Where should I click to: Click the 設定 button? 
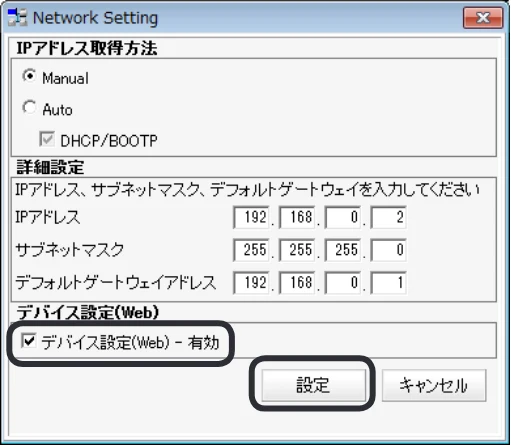pyautogui.click(x=313, y=385)
